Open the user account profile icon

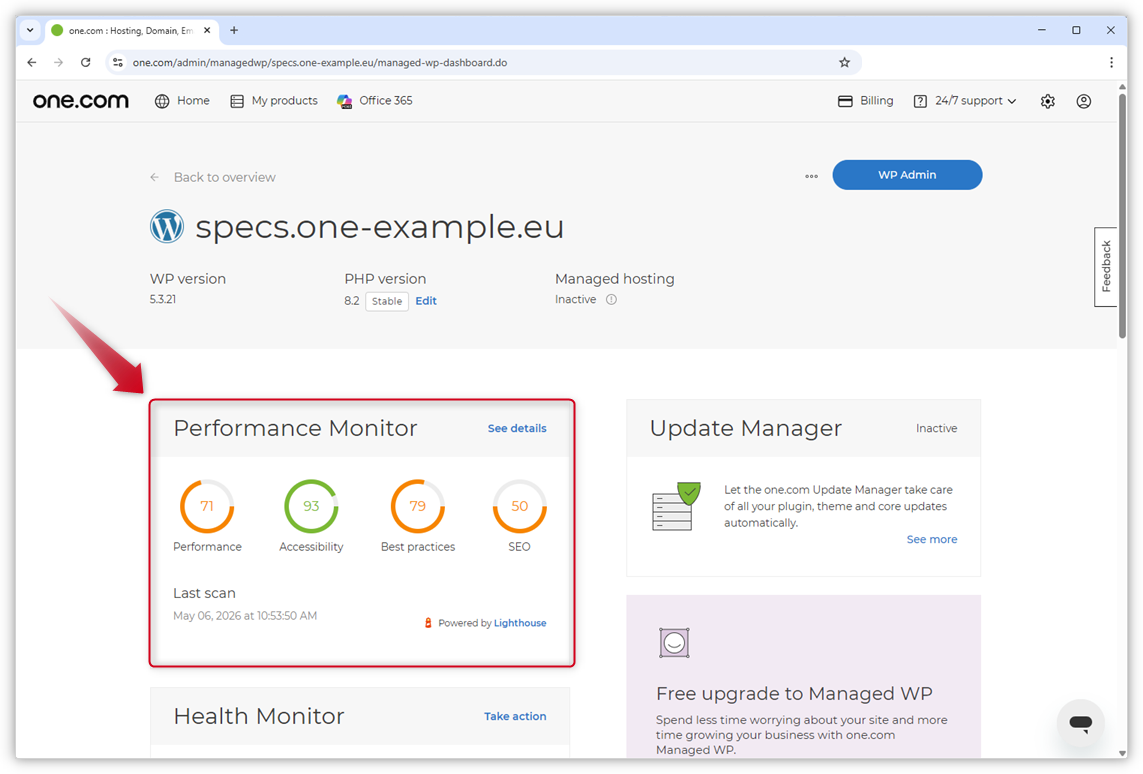tap(1084, 101)
